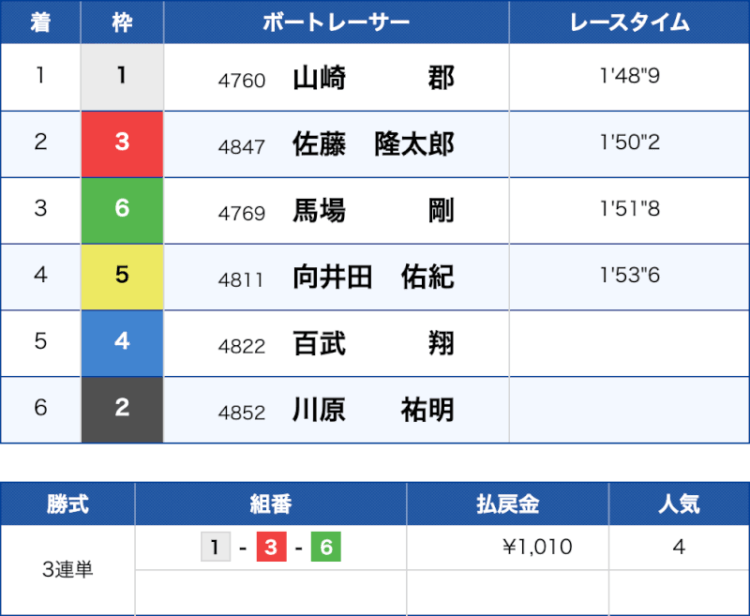Open racer 馬場 剛 profile
Screen dimensions: 750x616
(373, 211)
